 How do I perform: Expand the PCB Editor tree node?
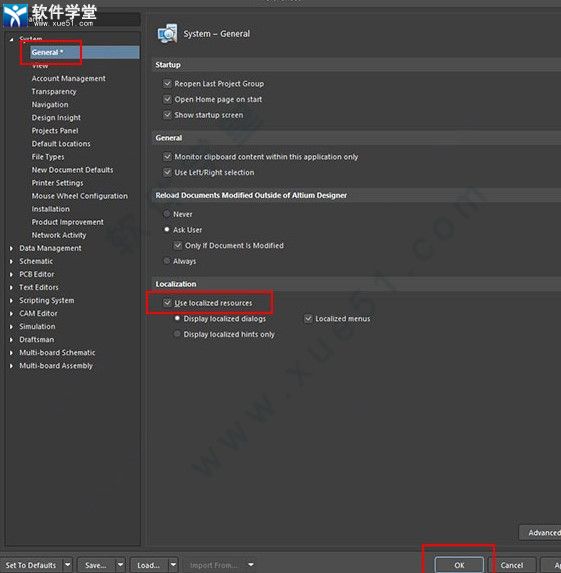[11, 274]
